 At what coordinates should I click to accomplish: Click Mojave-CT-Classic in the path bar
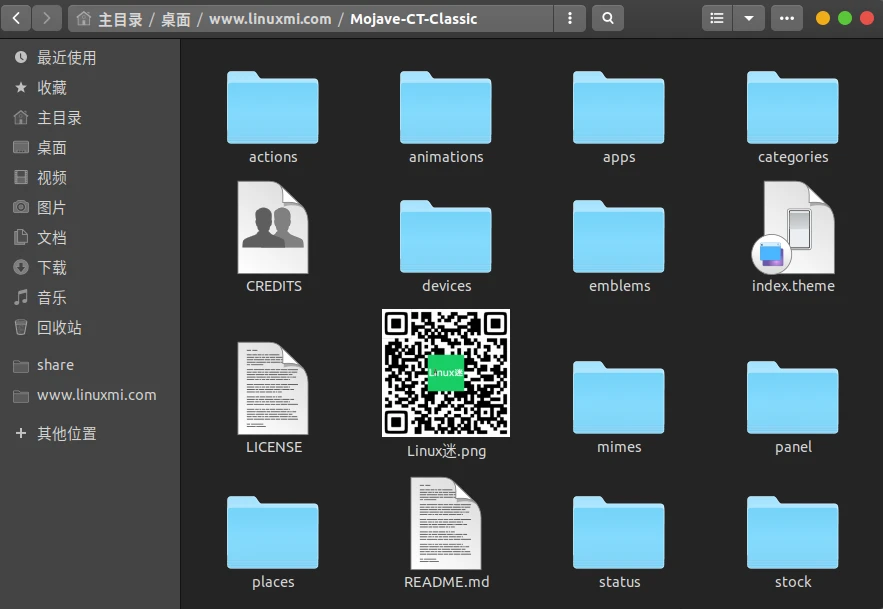point(414,19)
